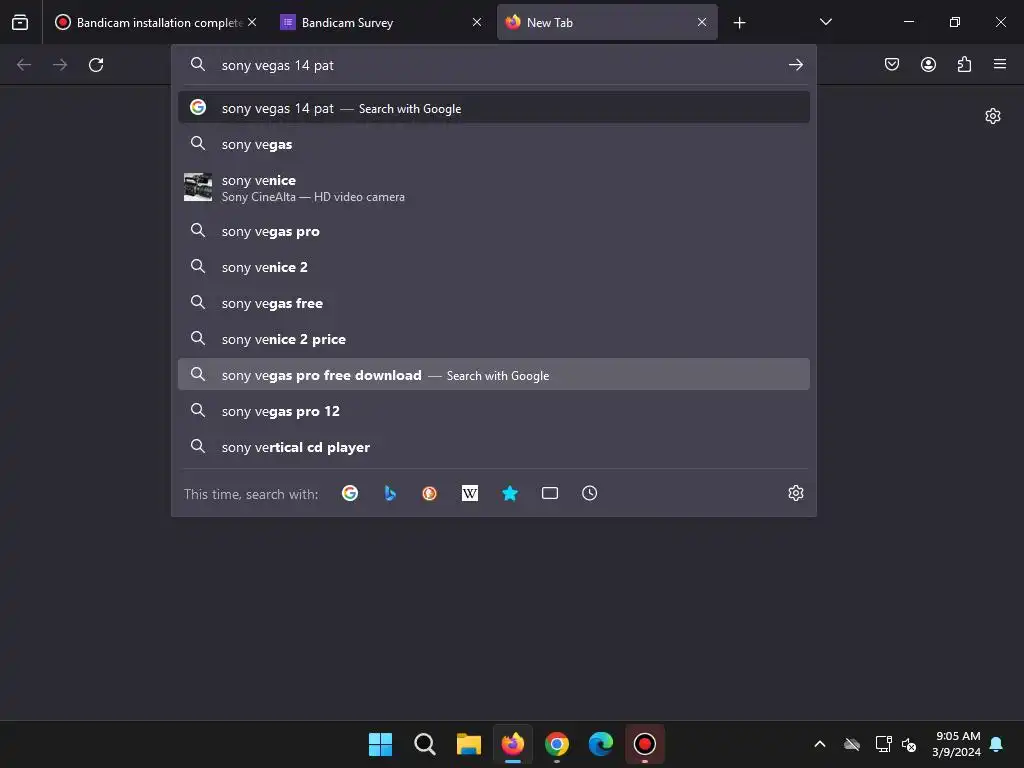Show hidden system tray icons
This screenshot has width=1024, height=768.
point(820,744)
